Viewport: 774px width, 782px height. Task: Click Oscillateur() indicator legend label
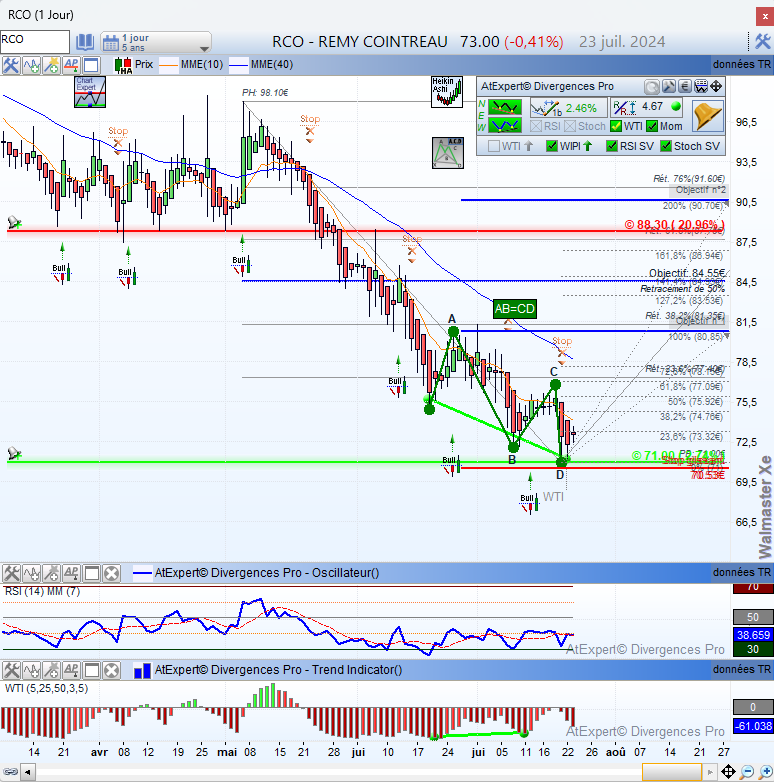(x=267, y=573)
